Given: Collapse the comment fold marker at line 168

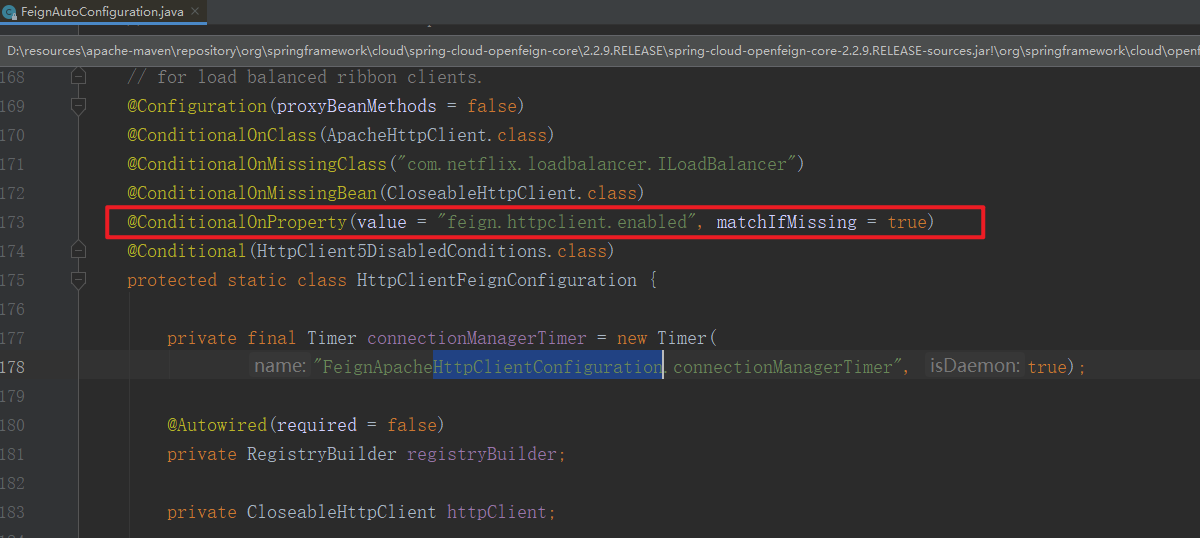Looking at the screenshot, I should 79,77.
